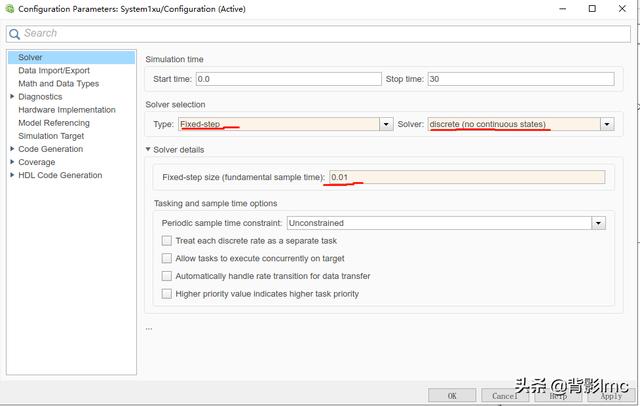640x406 pixels.
Task: Click the Help button
Action: coord(558,395)
